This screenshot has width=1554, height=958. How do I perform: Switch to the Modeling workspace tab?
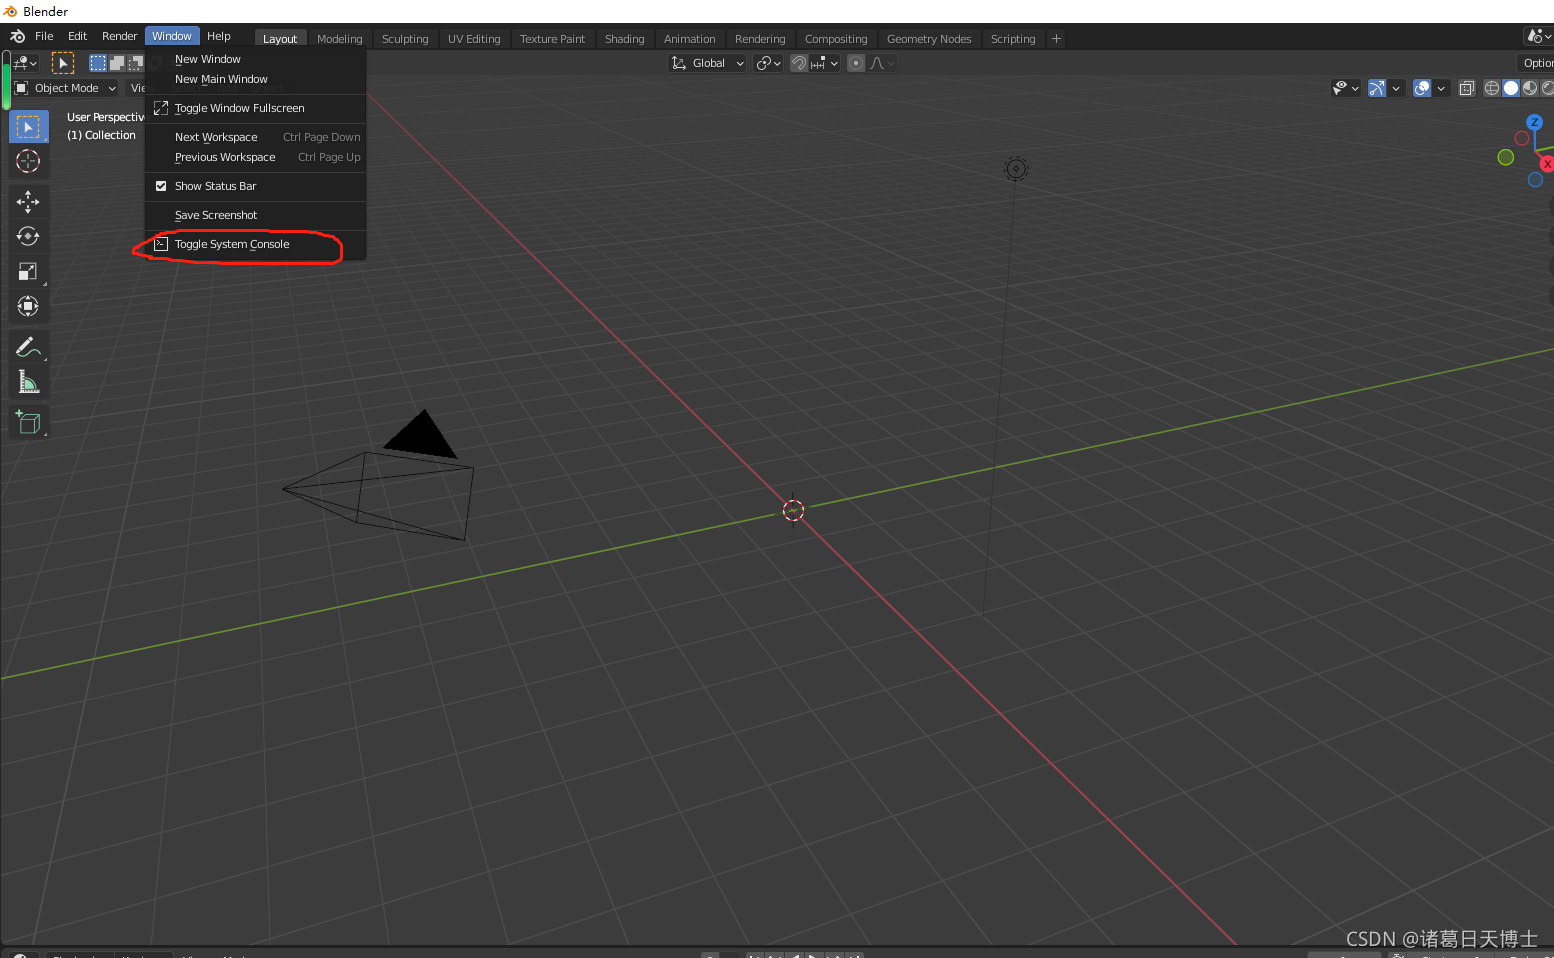coord(340,39)
